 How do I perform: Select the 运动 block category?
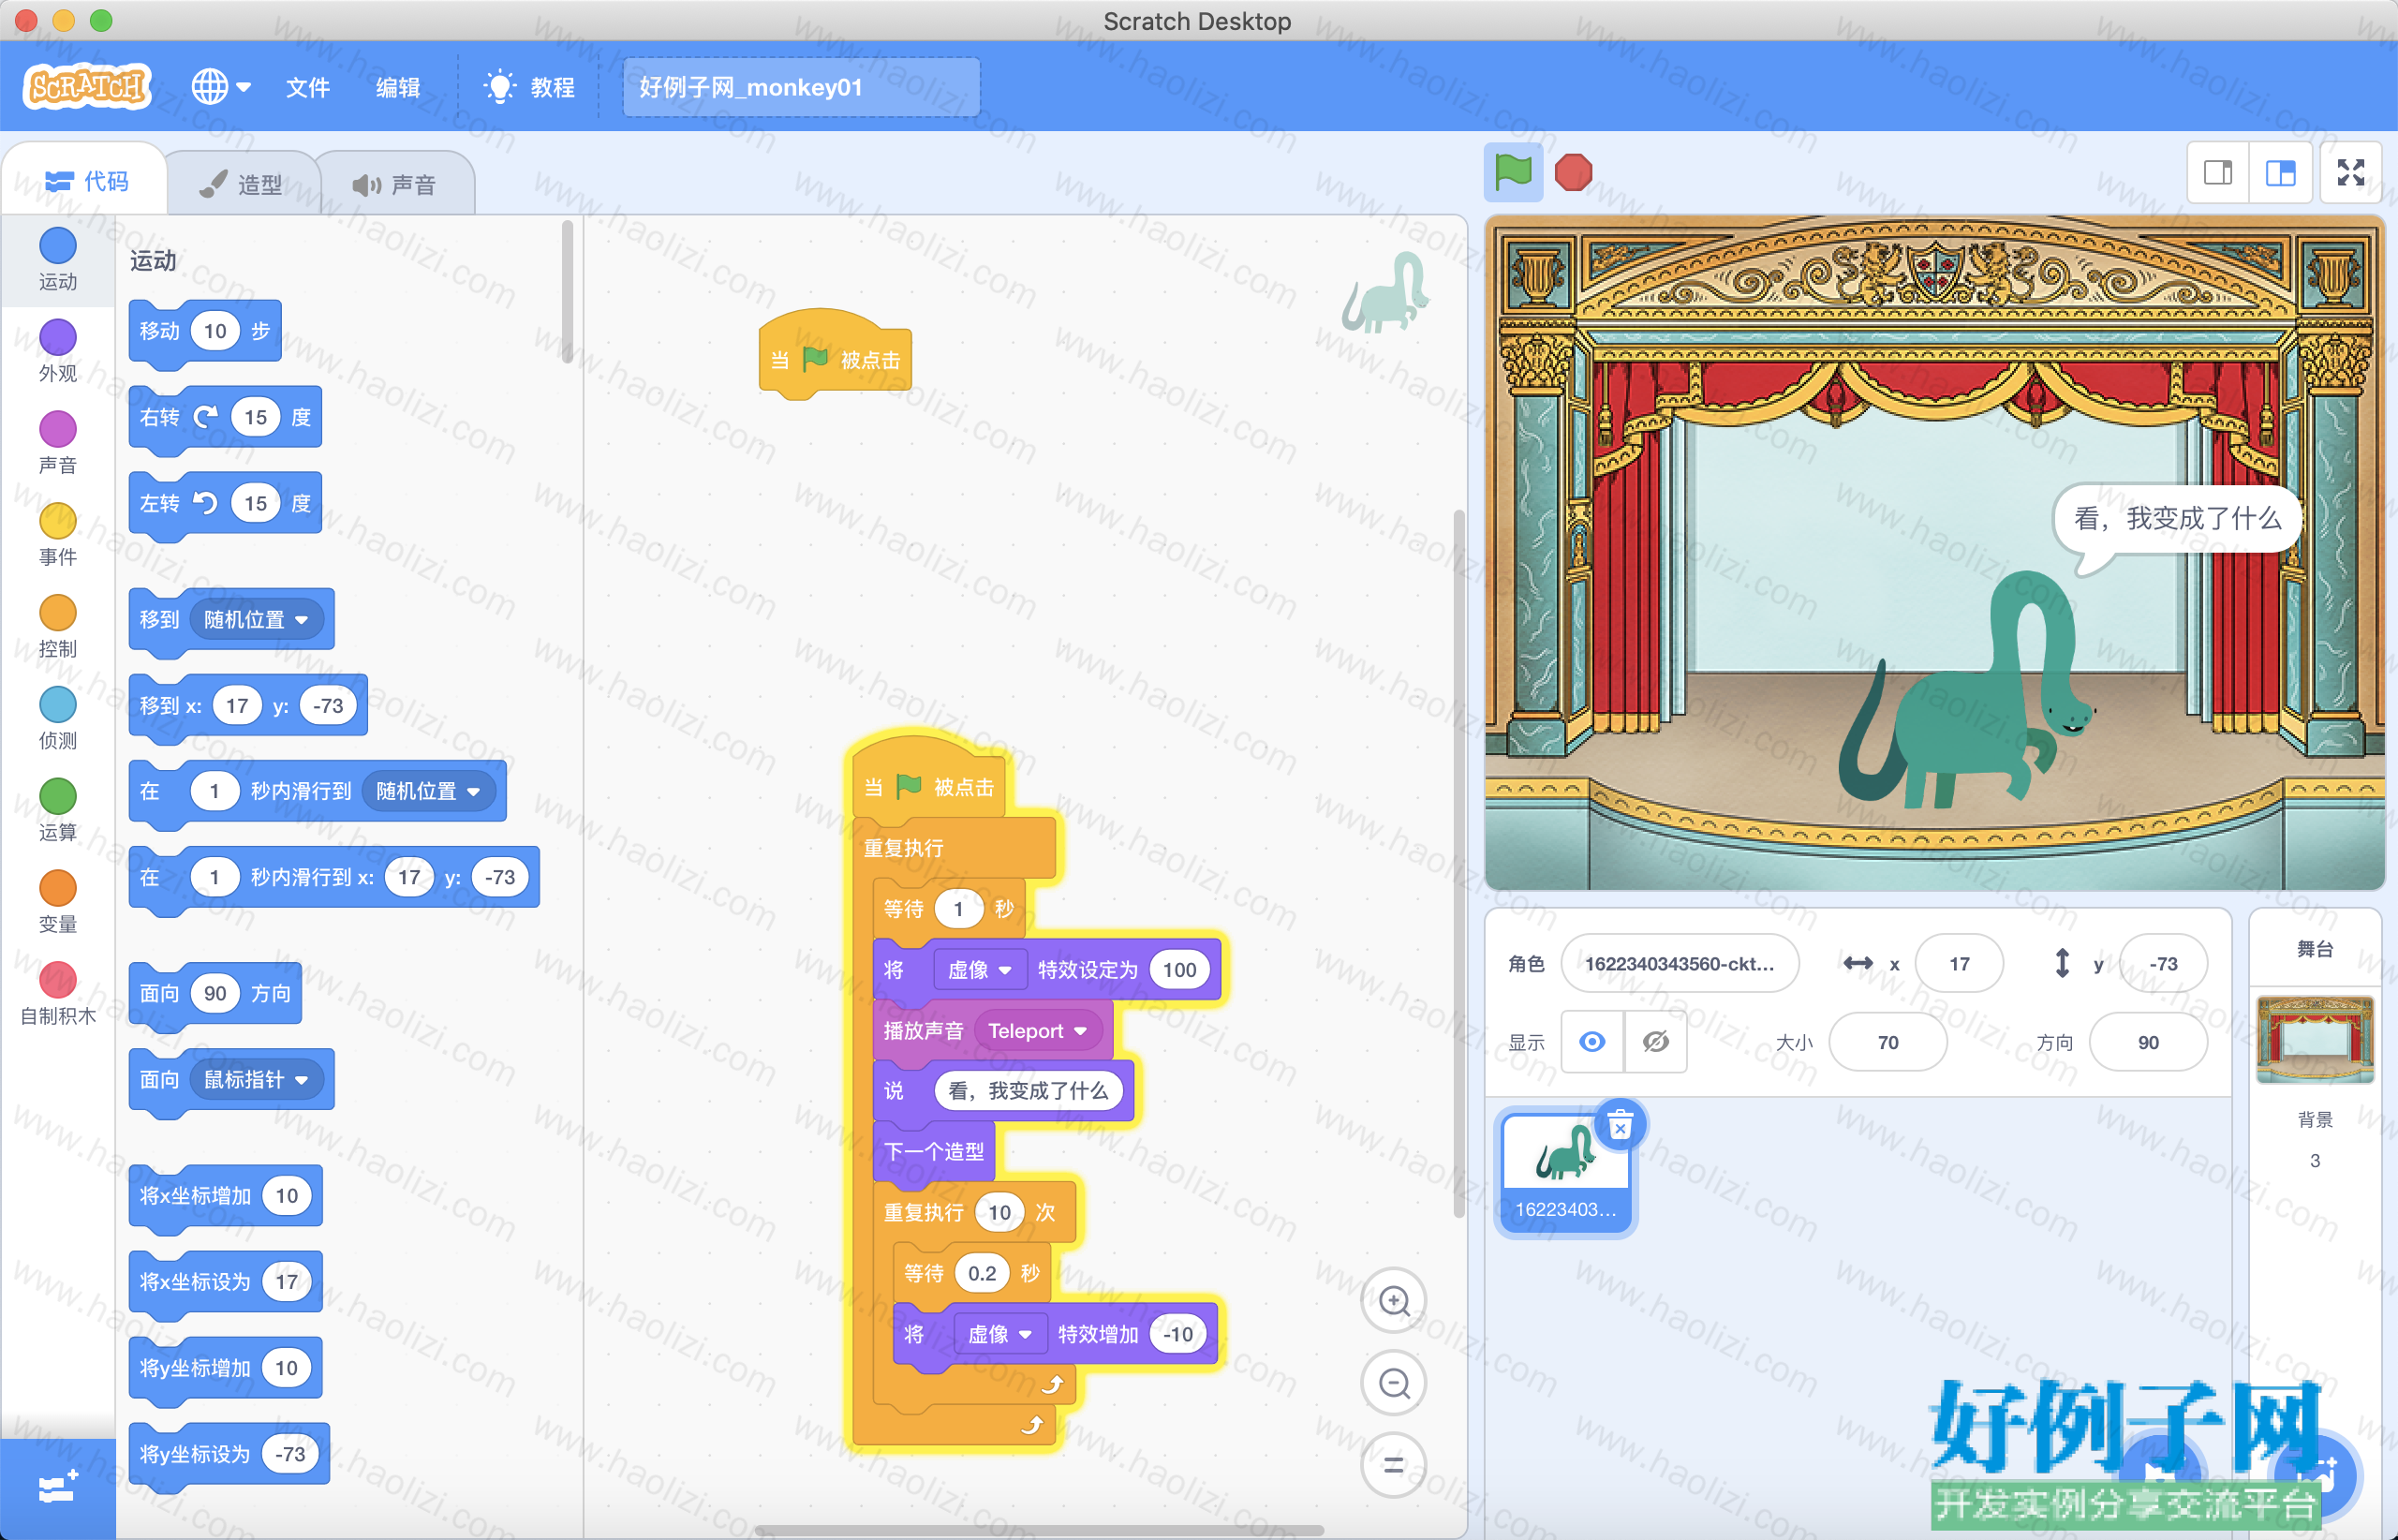point(57,259)
